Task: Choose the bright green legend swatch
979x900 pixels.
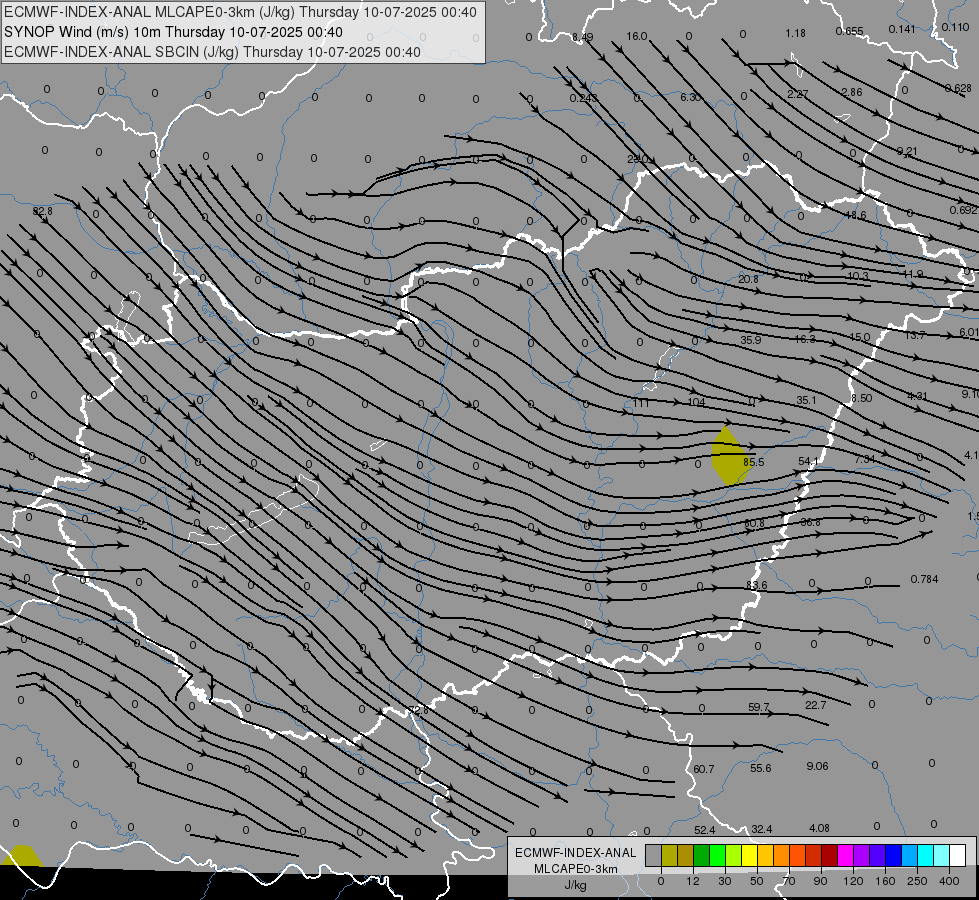Action: click(x=717, y=855)
